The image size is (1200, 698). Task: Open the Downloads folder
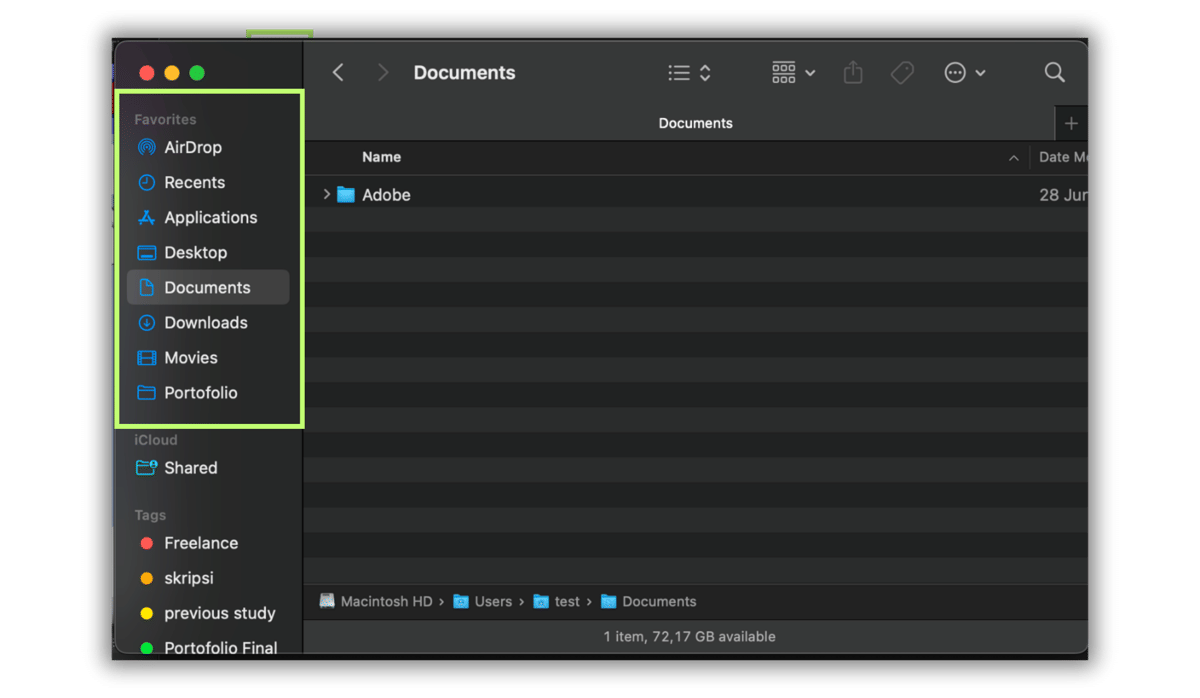(205, 322)
